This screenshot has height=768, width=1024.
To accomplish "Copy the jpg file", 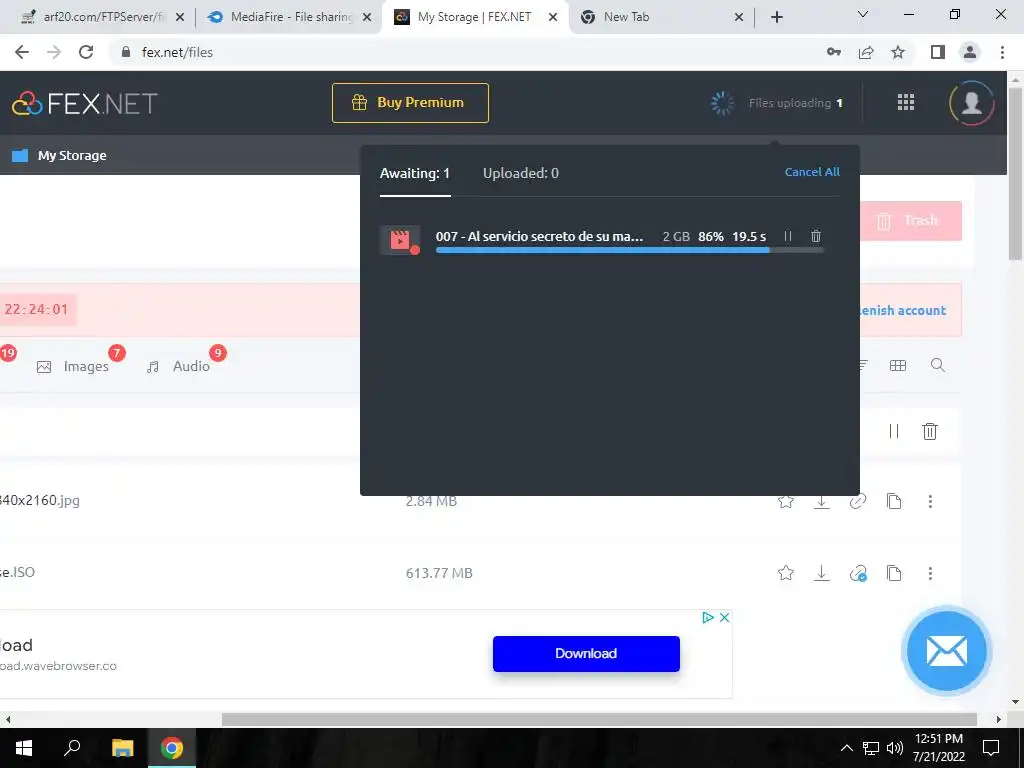I will [x=894, y=501].
